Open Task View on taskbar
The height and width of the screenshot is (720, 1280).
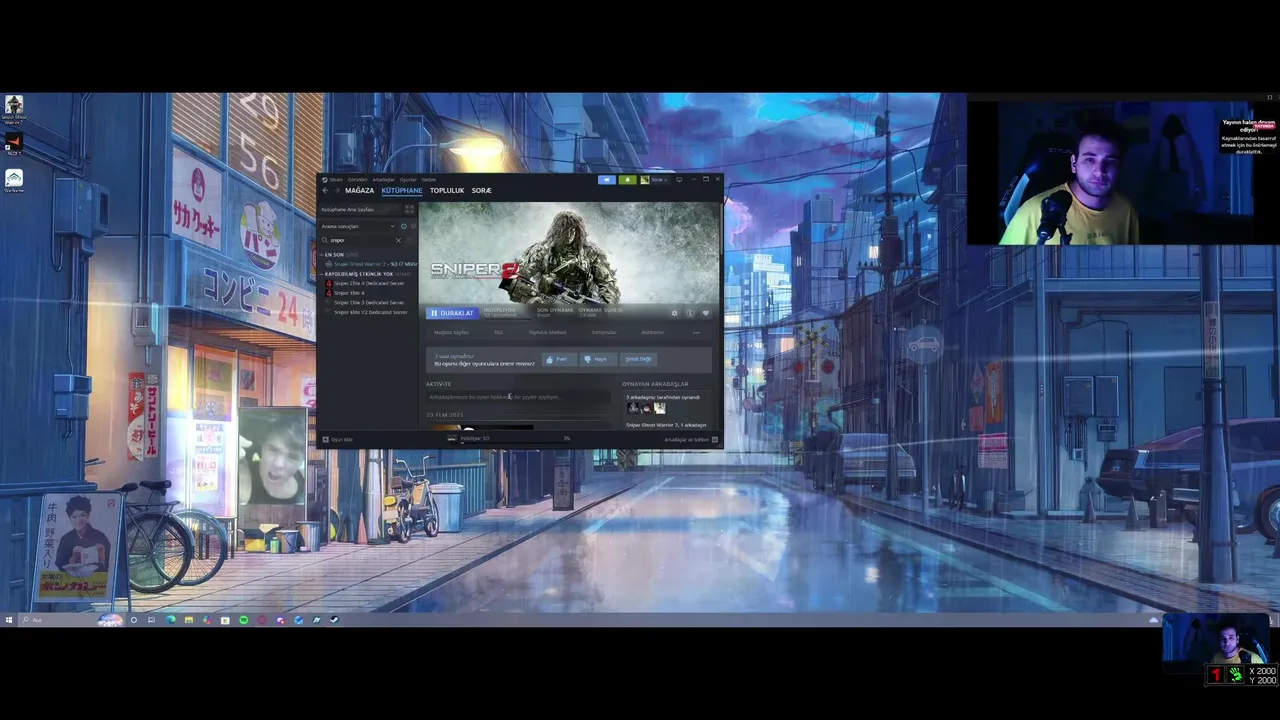pyautogui.click(x=151, y=620)
